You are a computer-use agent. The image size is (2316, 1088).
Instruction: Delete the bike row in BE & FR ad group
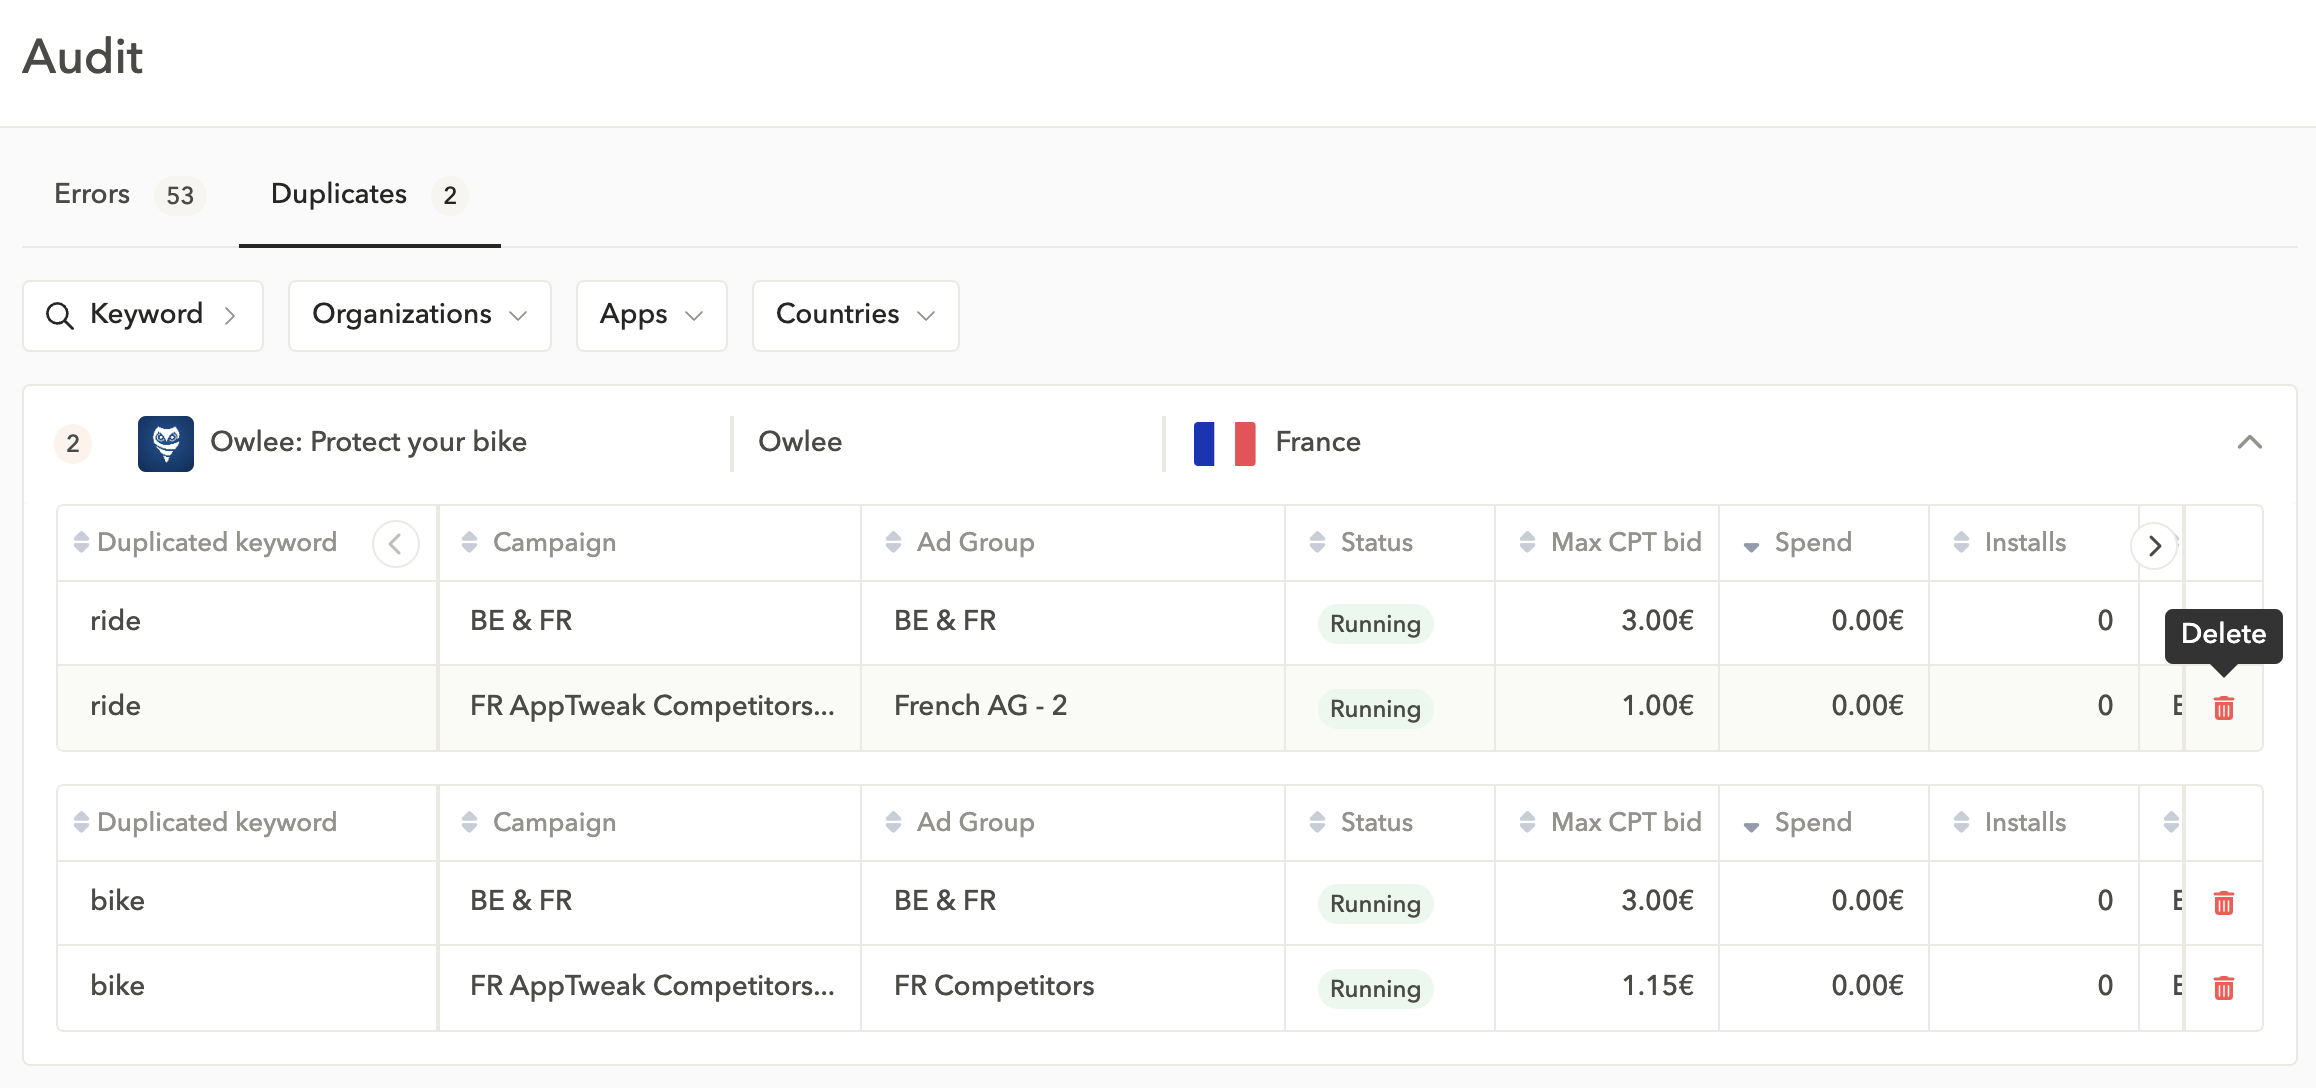click(2224, 903)
